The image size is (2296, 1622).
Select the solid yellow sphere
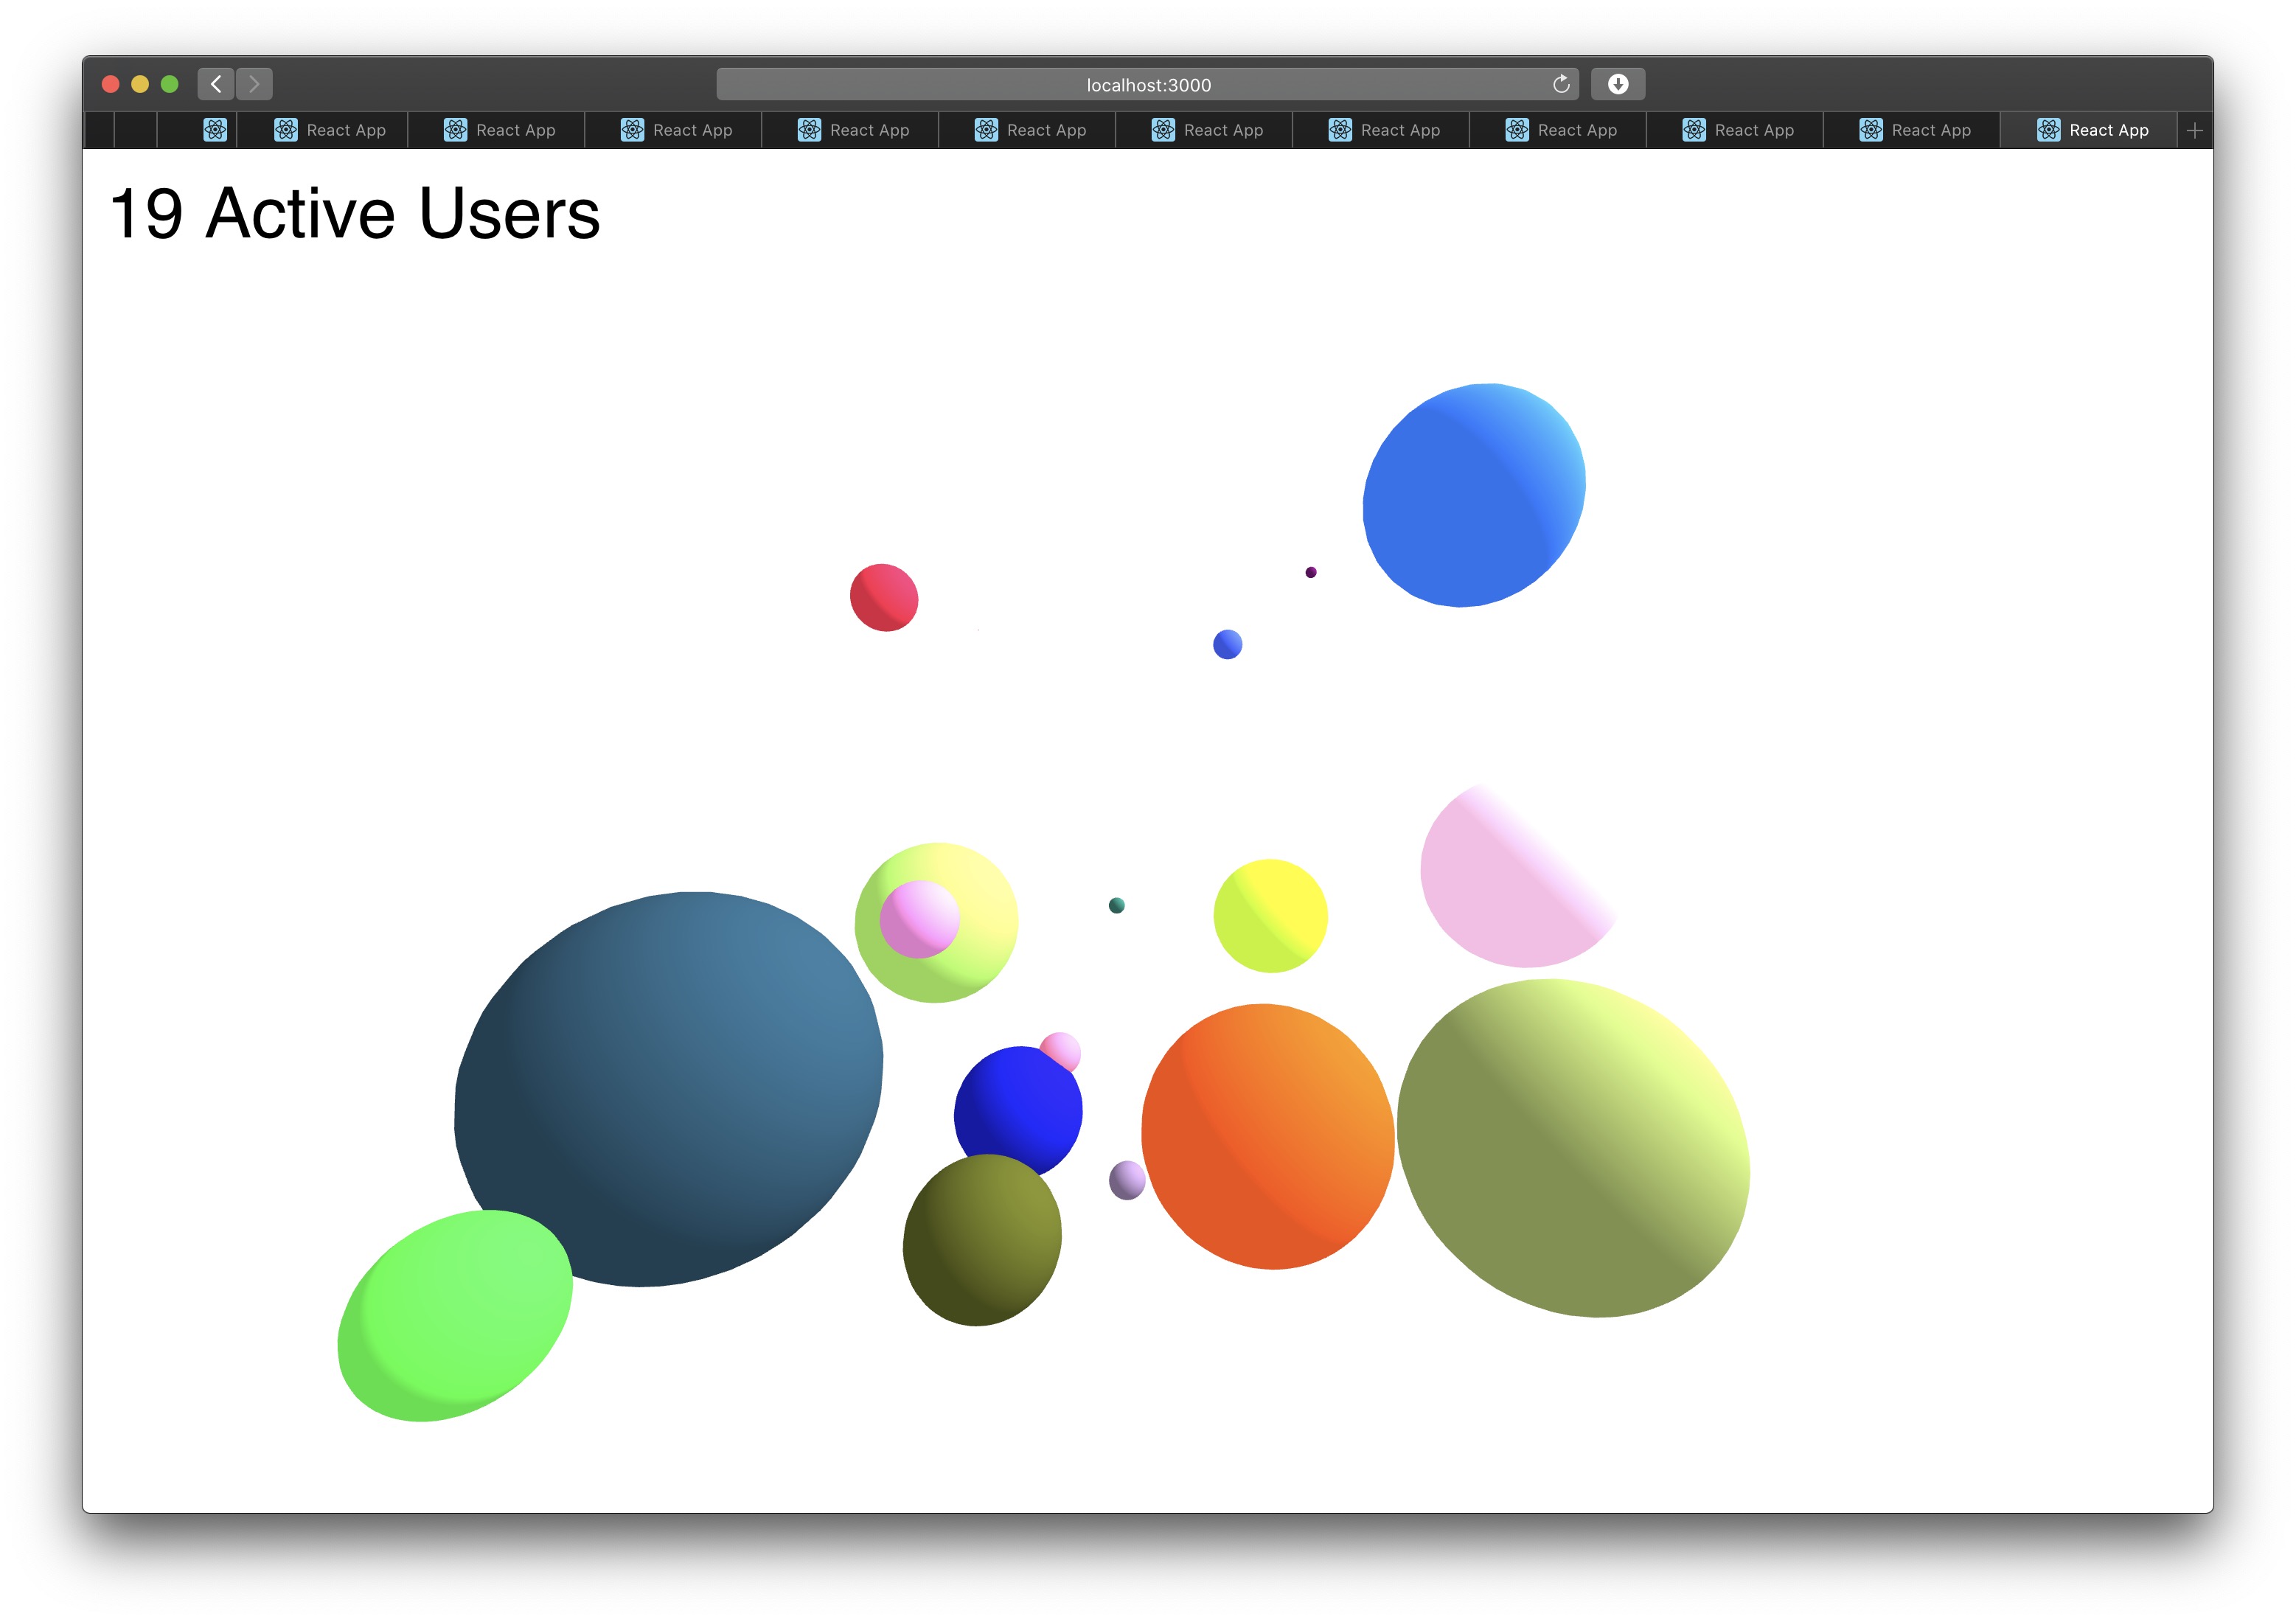[1270, 915]
